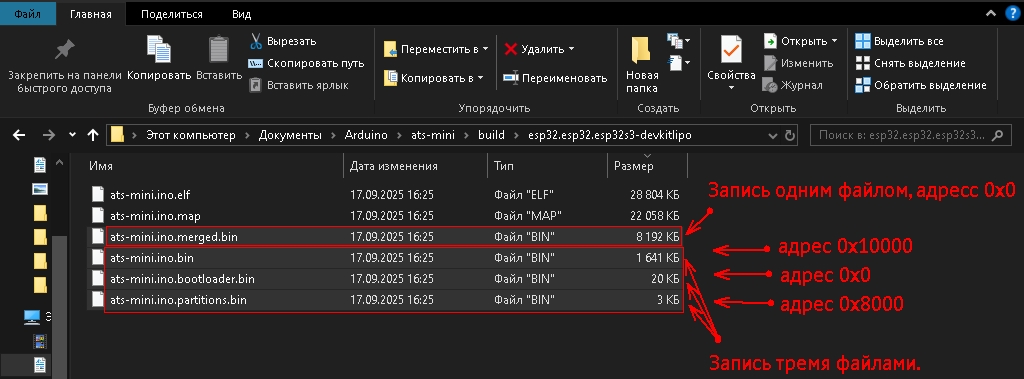This screenshot has height=379, width=1024.
Task: Pin folder to quick access panel
Action: click(x=64, y=65)
